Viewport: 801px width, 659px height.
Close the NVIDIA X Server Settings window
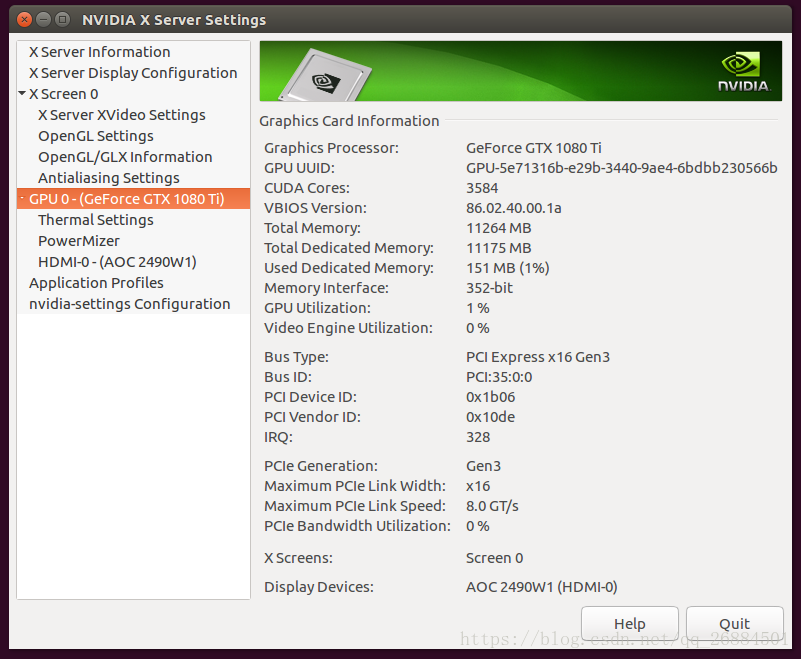(24, 20)
